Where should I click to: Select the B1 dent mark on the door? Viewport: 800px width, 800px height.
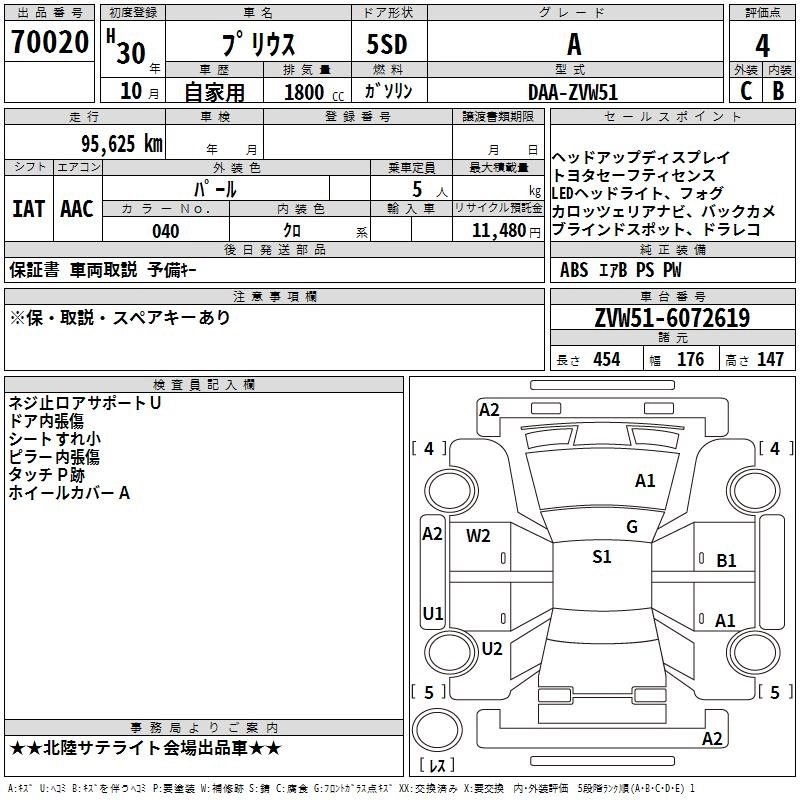tap(726, 561)
